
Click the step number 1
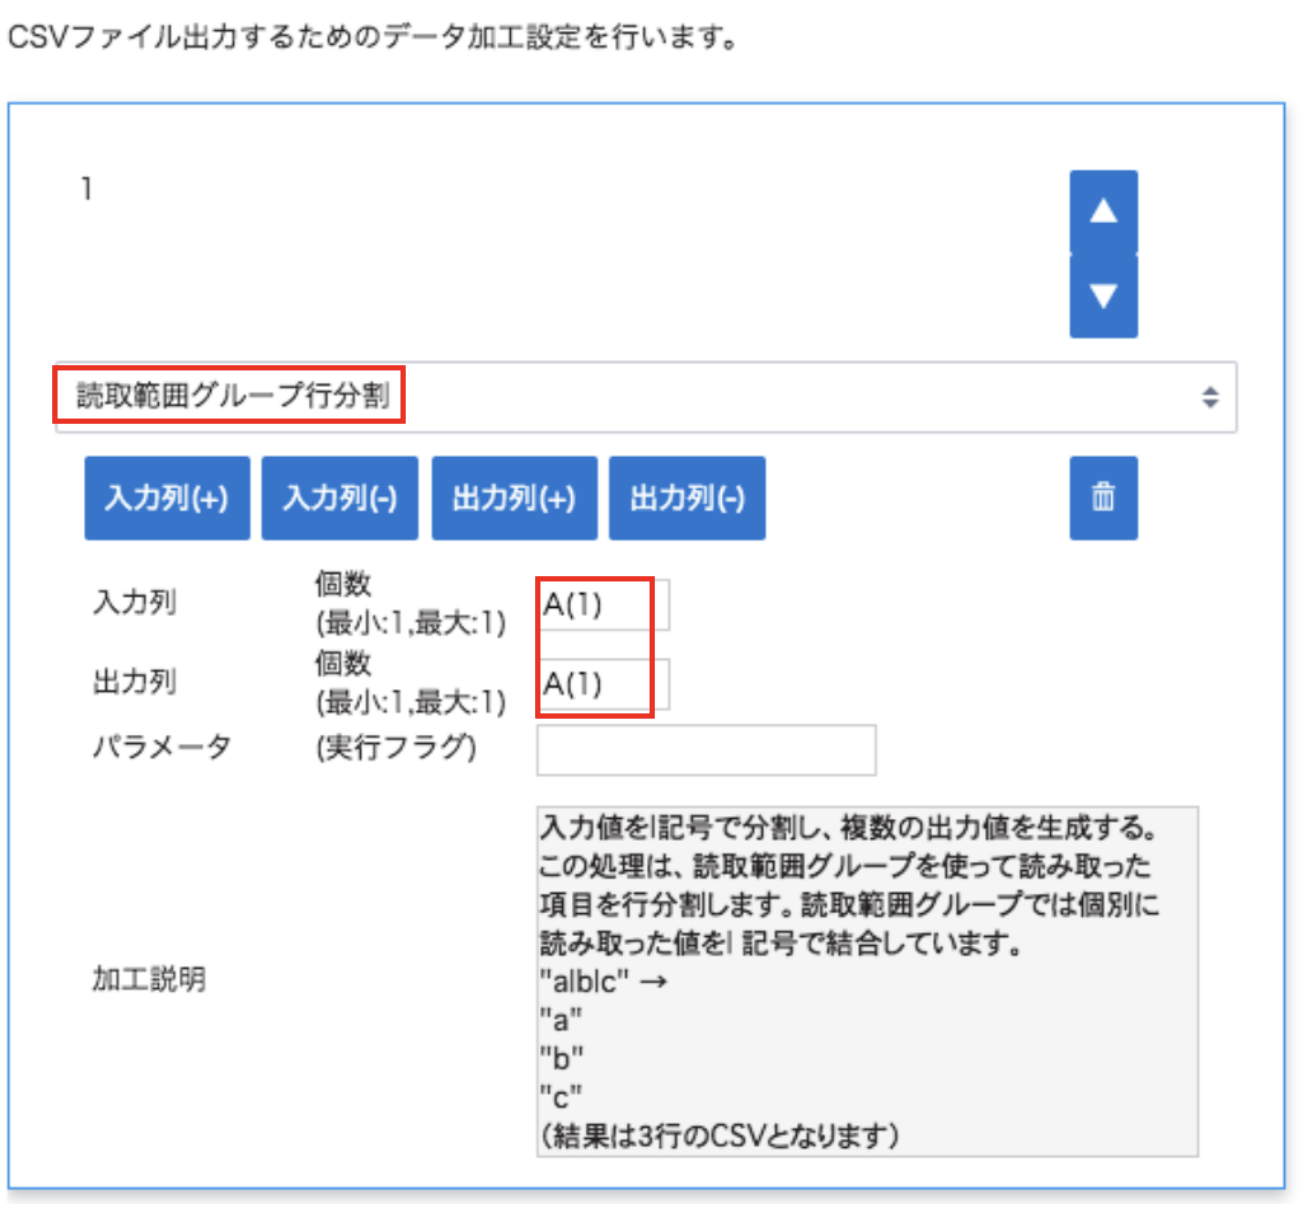87,188
